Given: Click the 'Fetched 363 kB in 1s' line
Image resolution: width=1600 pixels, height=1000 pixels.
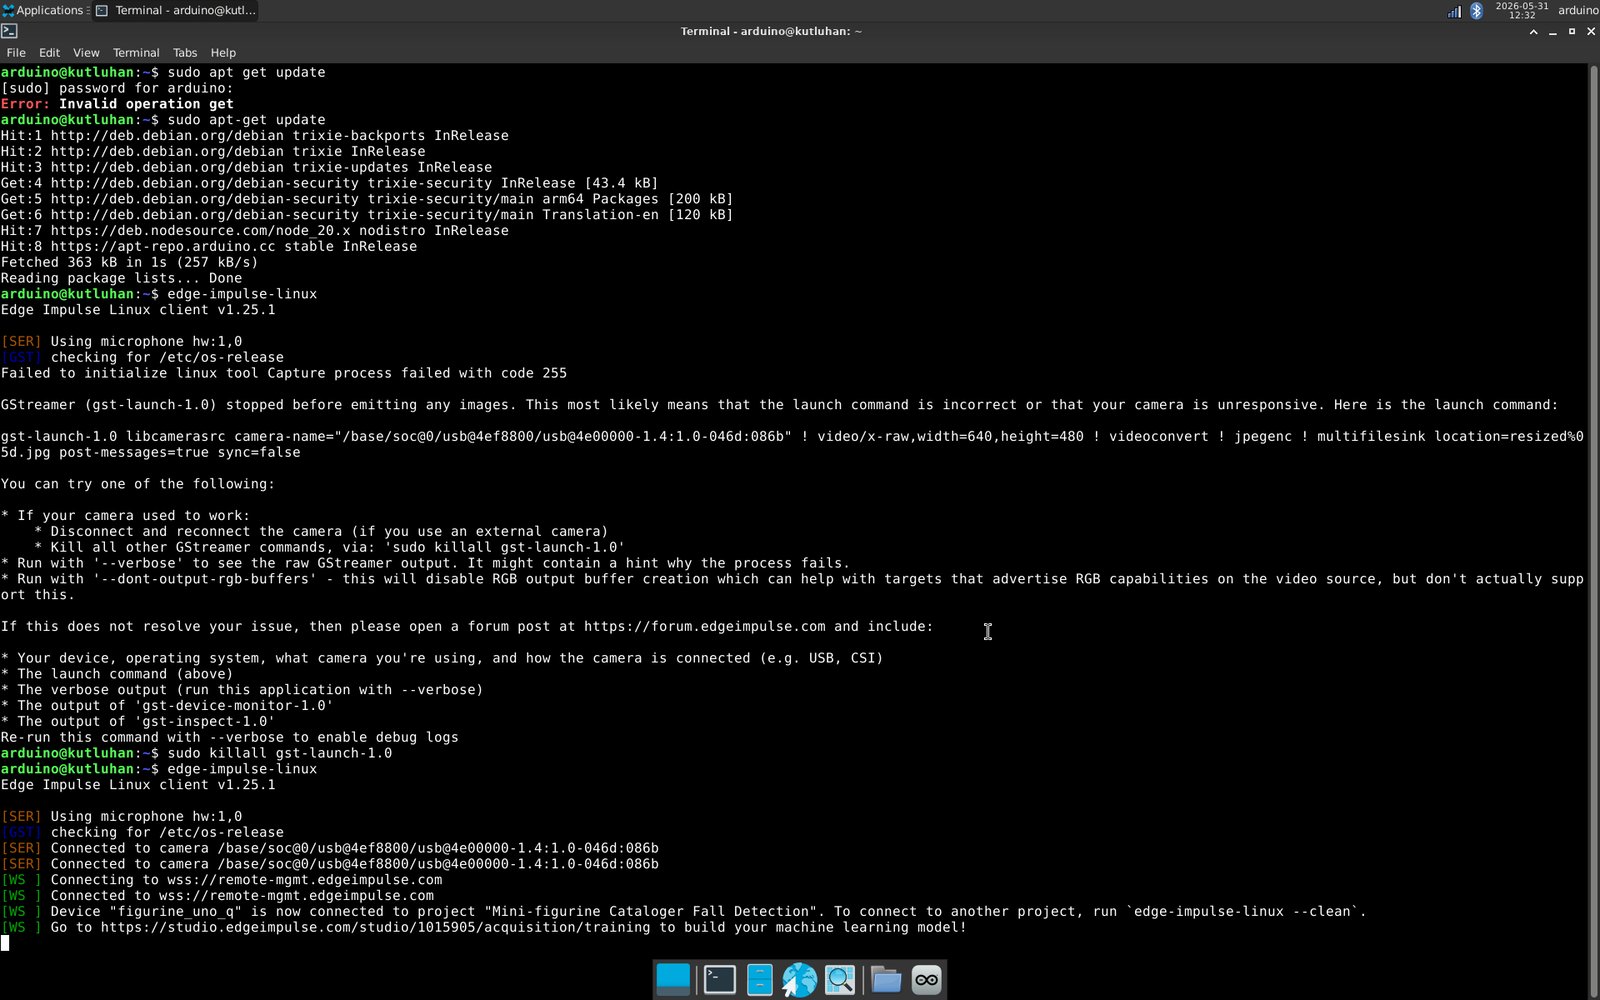Looking at the screenshot, I should (x=129, y=263).
